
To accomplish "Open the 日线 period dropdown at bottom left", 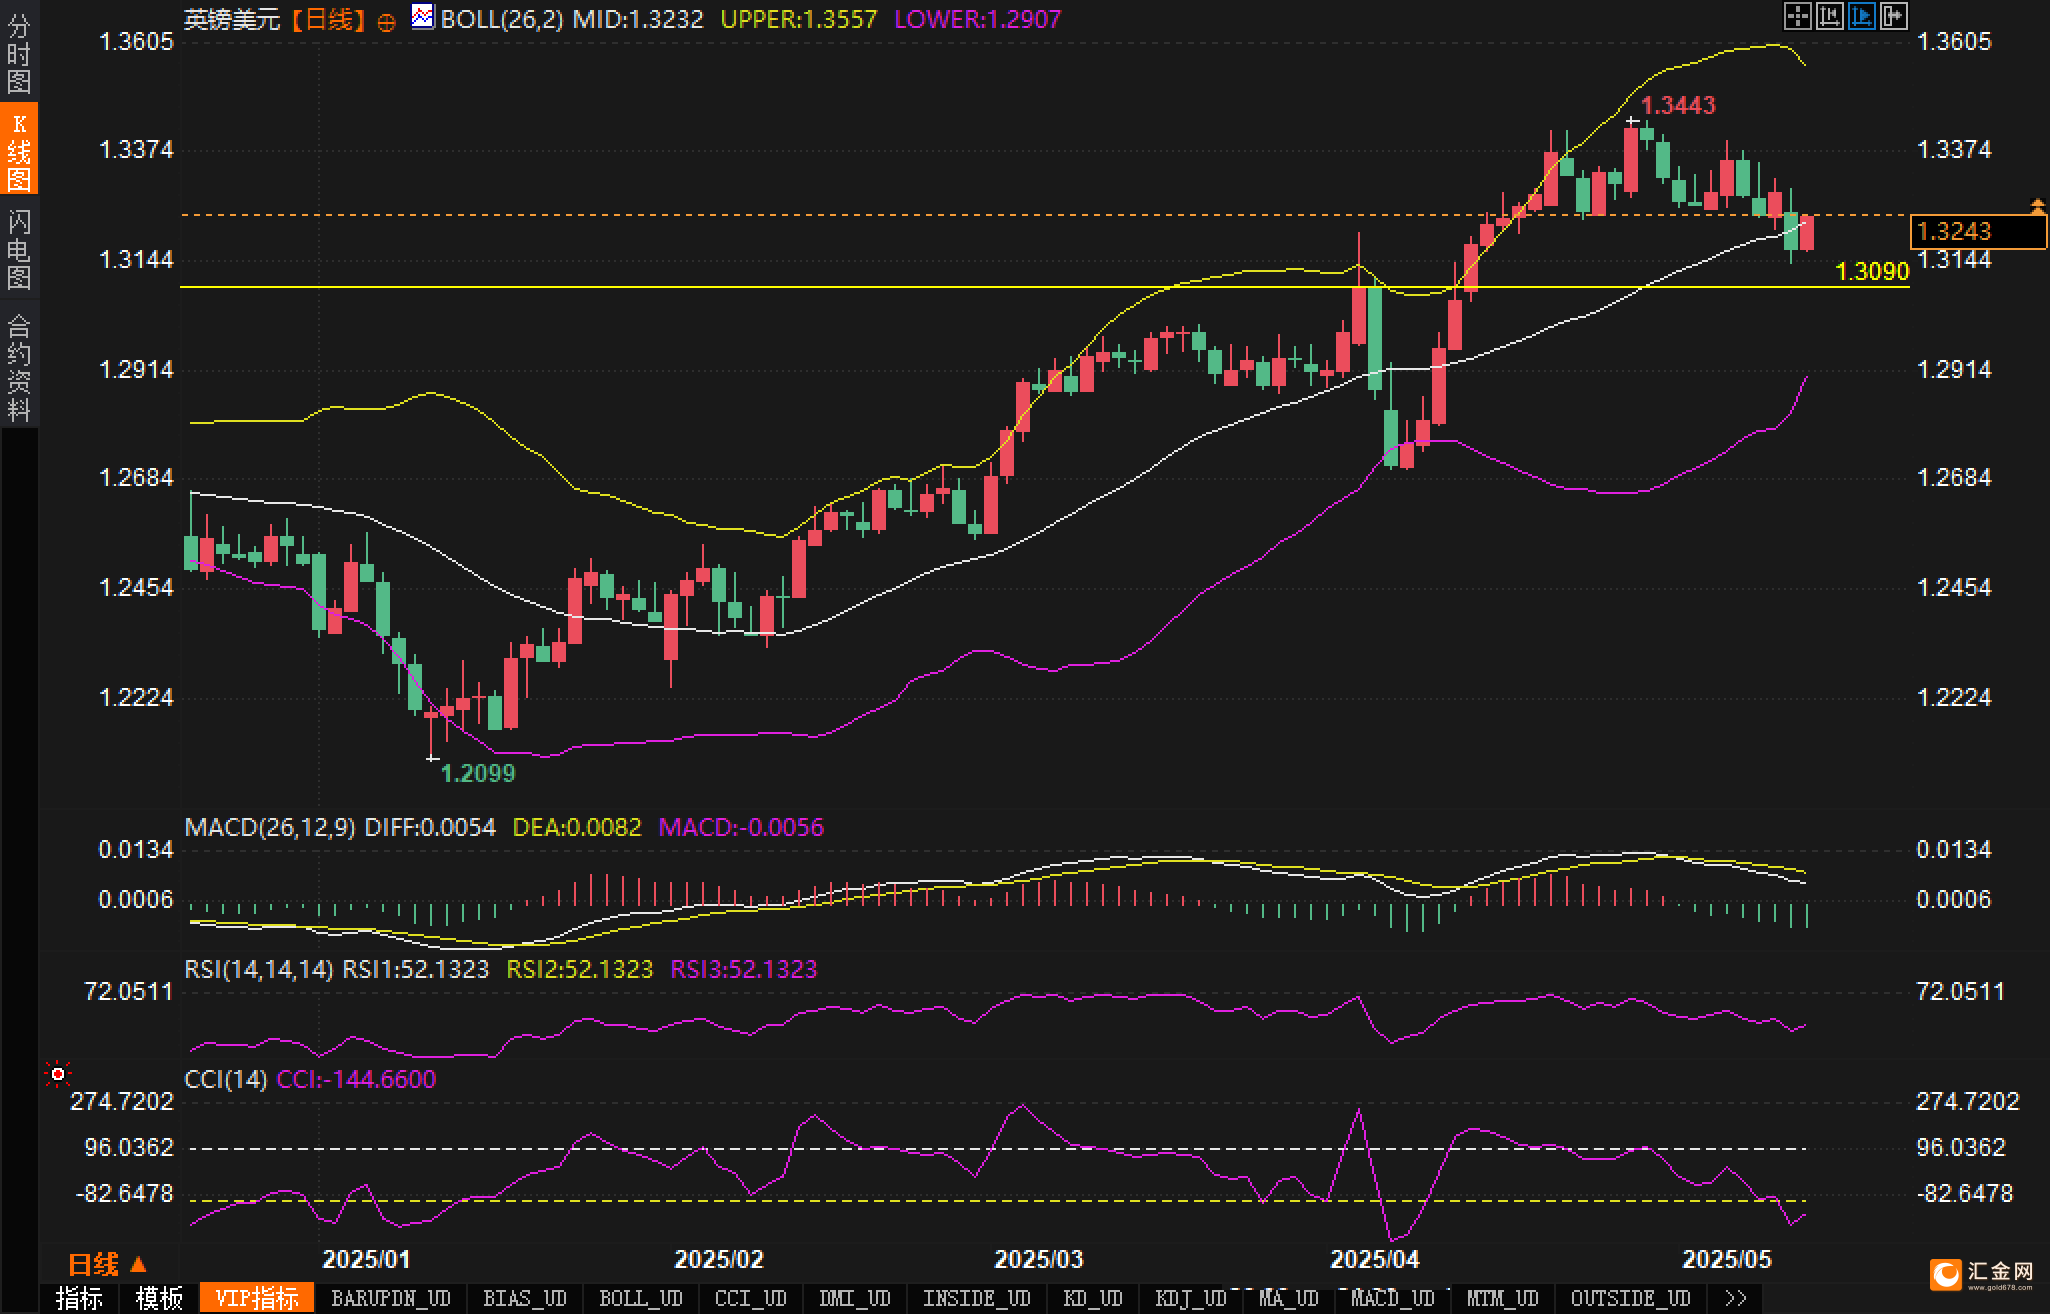I will tap(108, 1264).
